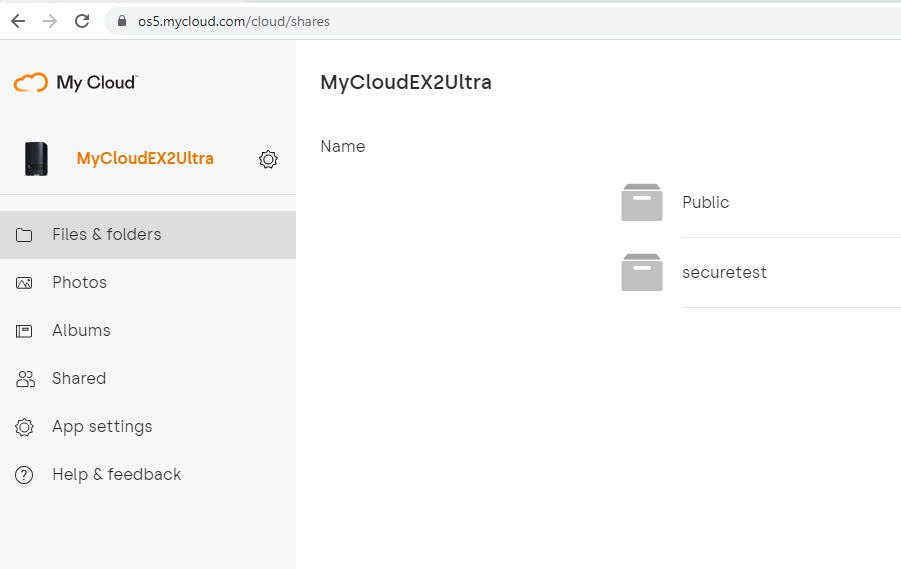Image resolution: width=901 pixels, height=569 pixels.
Task: Open the Files & folders section
Action: [148, 234]
